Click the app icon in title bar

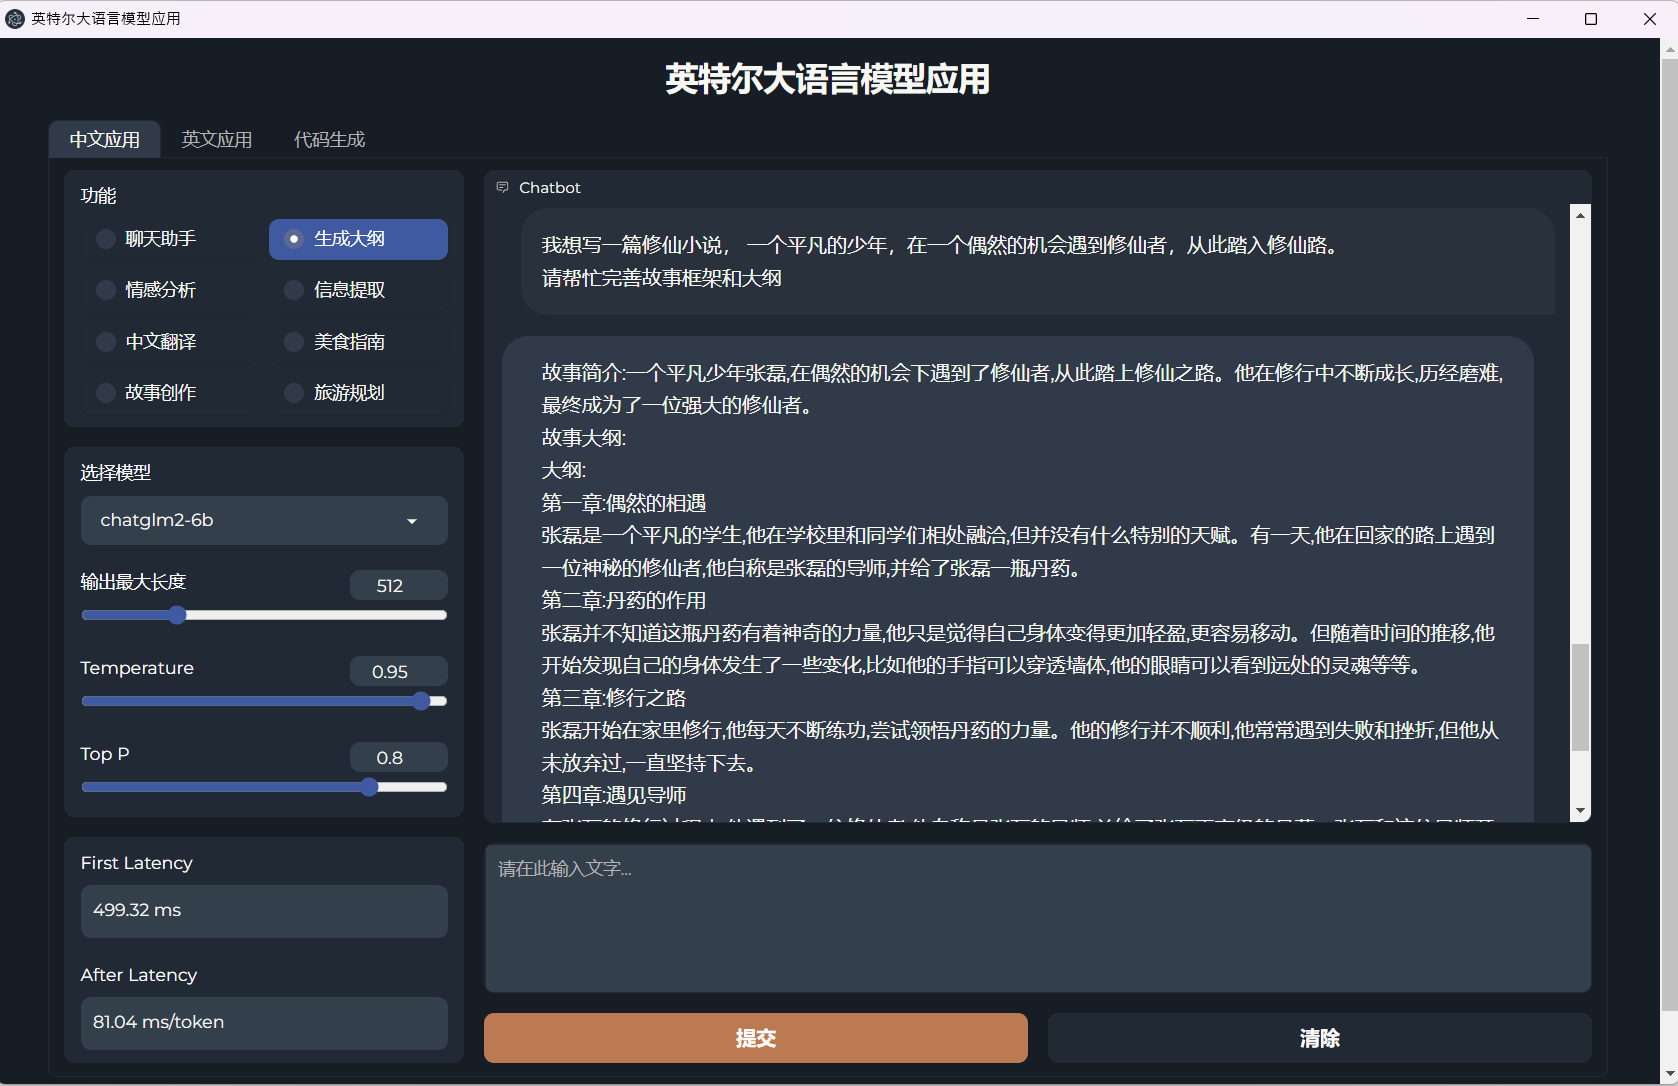(x=15, y=18)
